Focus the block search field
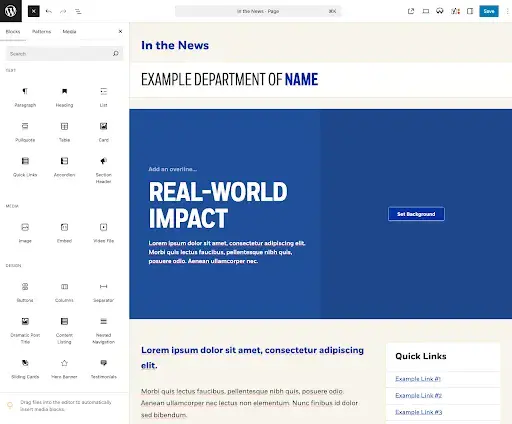Viewport: 512px width, 424px height. (64, 54)
